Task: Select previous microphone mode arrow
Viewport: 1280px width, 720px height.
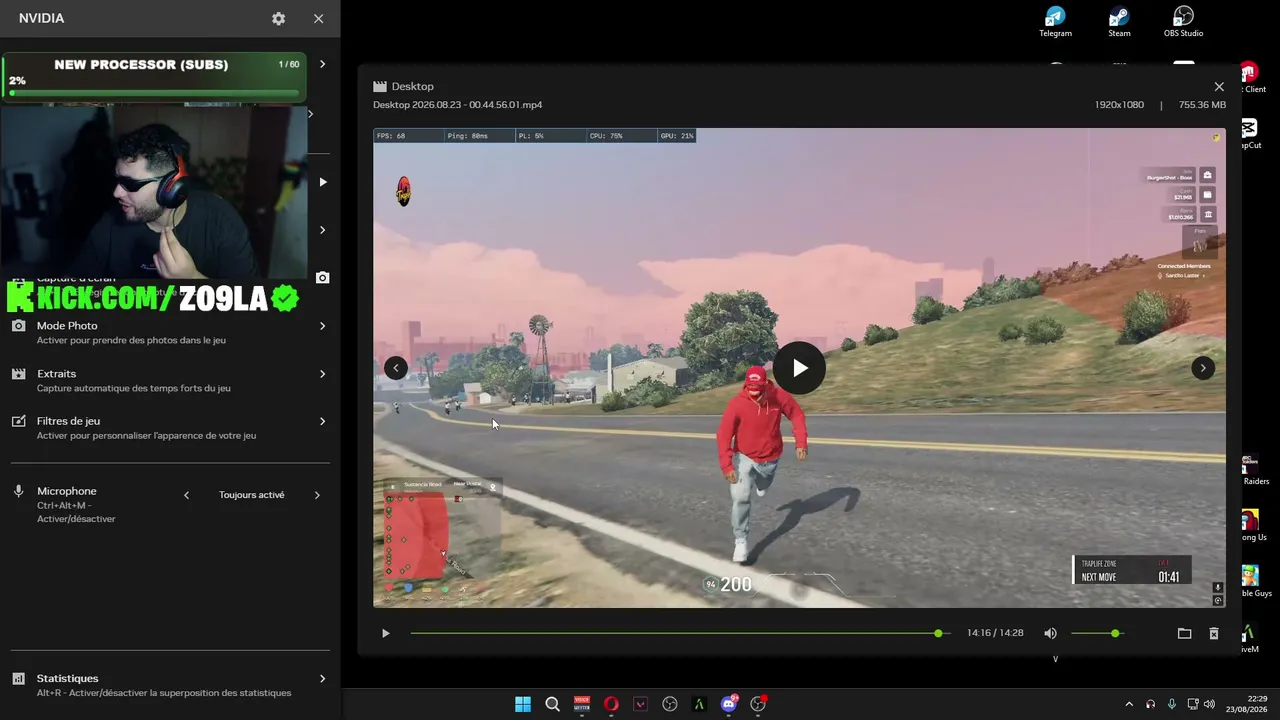Action: click(186, 495)
